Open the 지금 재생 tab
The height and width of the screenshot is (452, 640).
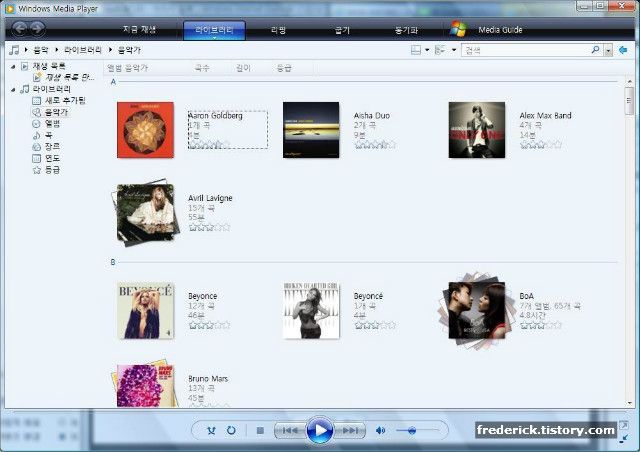(x=139, y=29)
